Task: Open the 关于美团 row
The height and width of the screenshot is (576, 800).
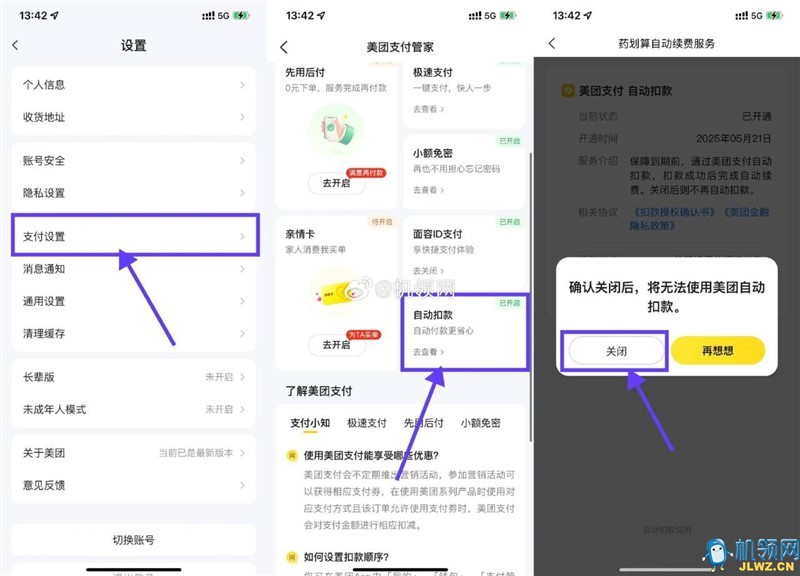Action: [x=134, y=453]
